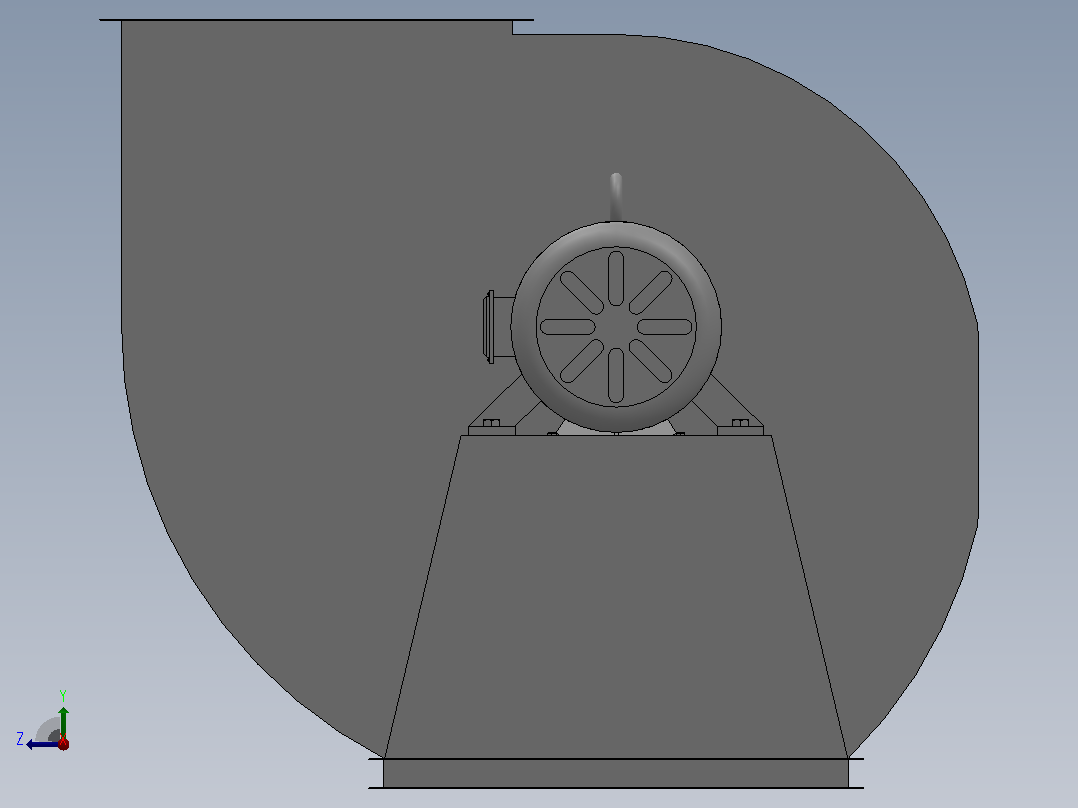
Task: Click the blue Z axis arrow
Action: tap(41, 745)
